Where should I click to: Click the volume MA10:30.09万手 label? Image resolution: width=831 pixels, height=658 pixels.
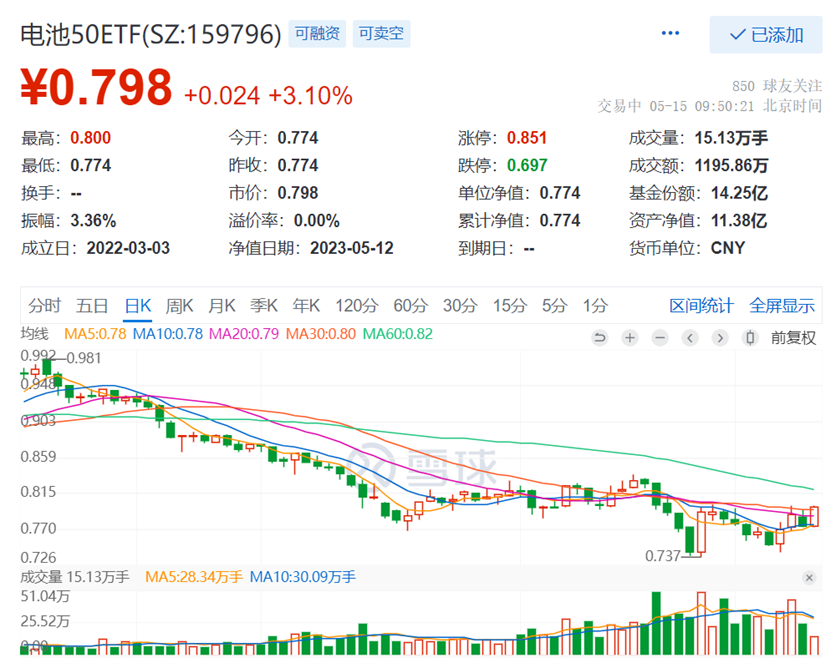click(303, 576)
